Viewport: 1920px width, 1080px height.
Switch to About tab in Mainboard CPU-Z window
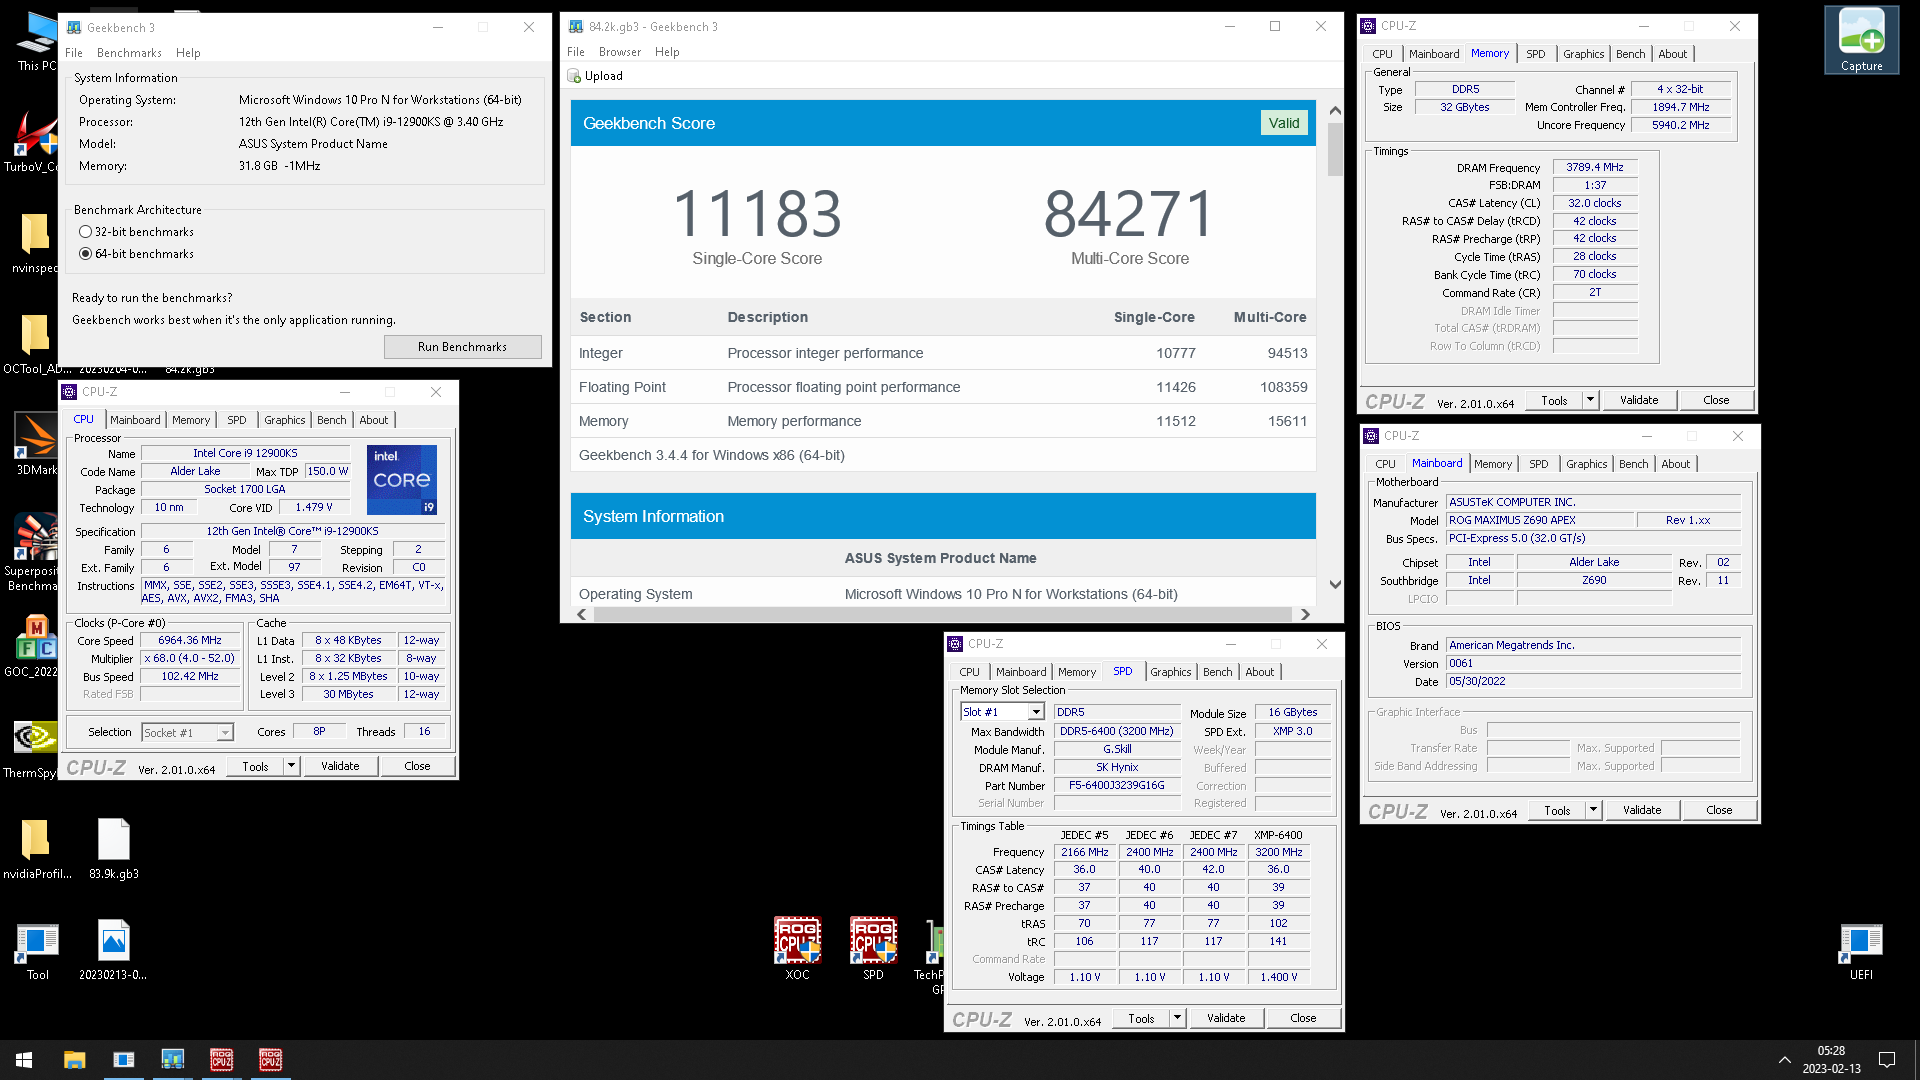click(x=1675, y=464)
